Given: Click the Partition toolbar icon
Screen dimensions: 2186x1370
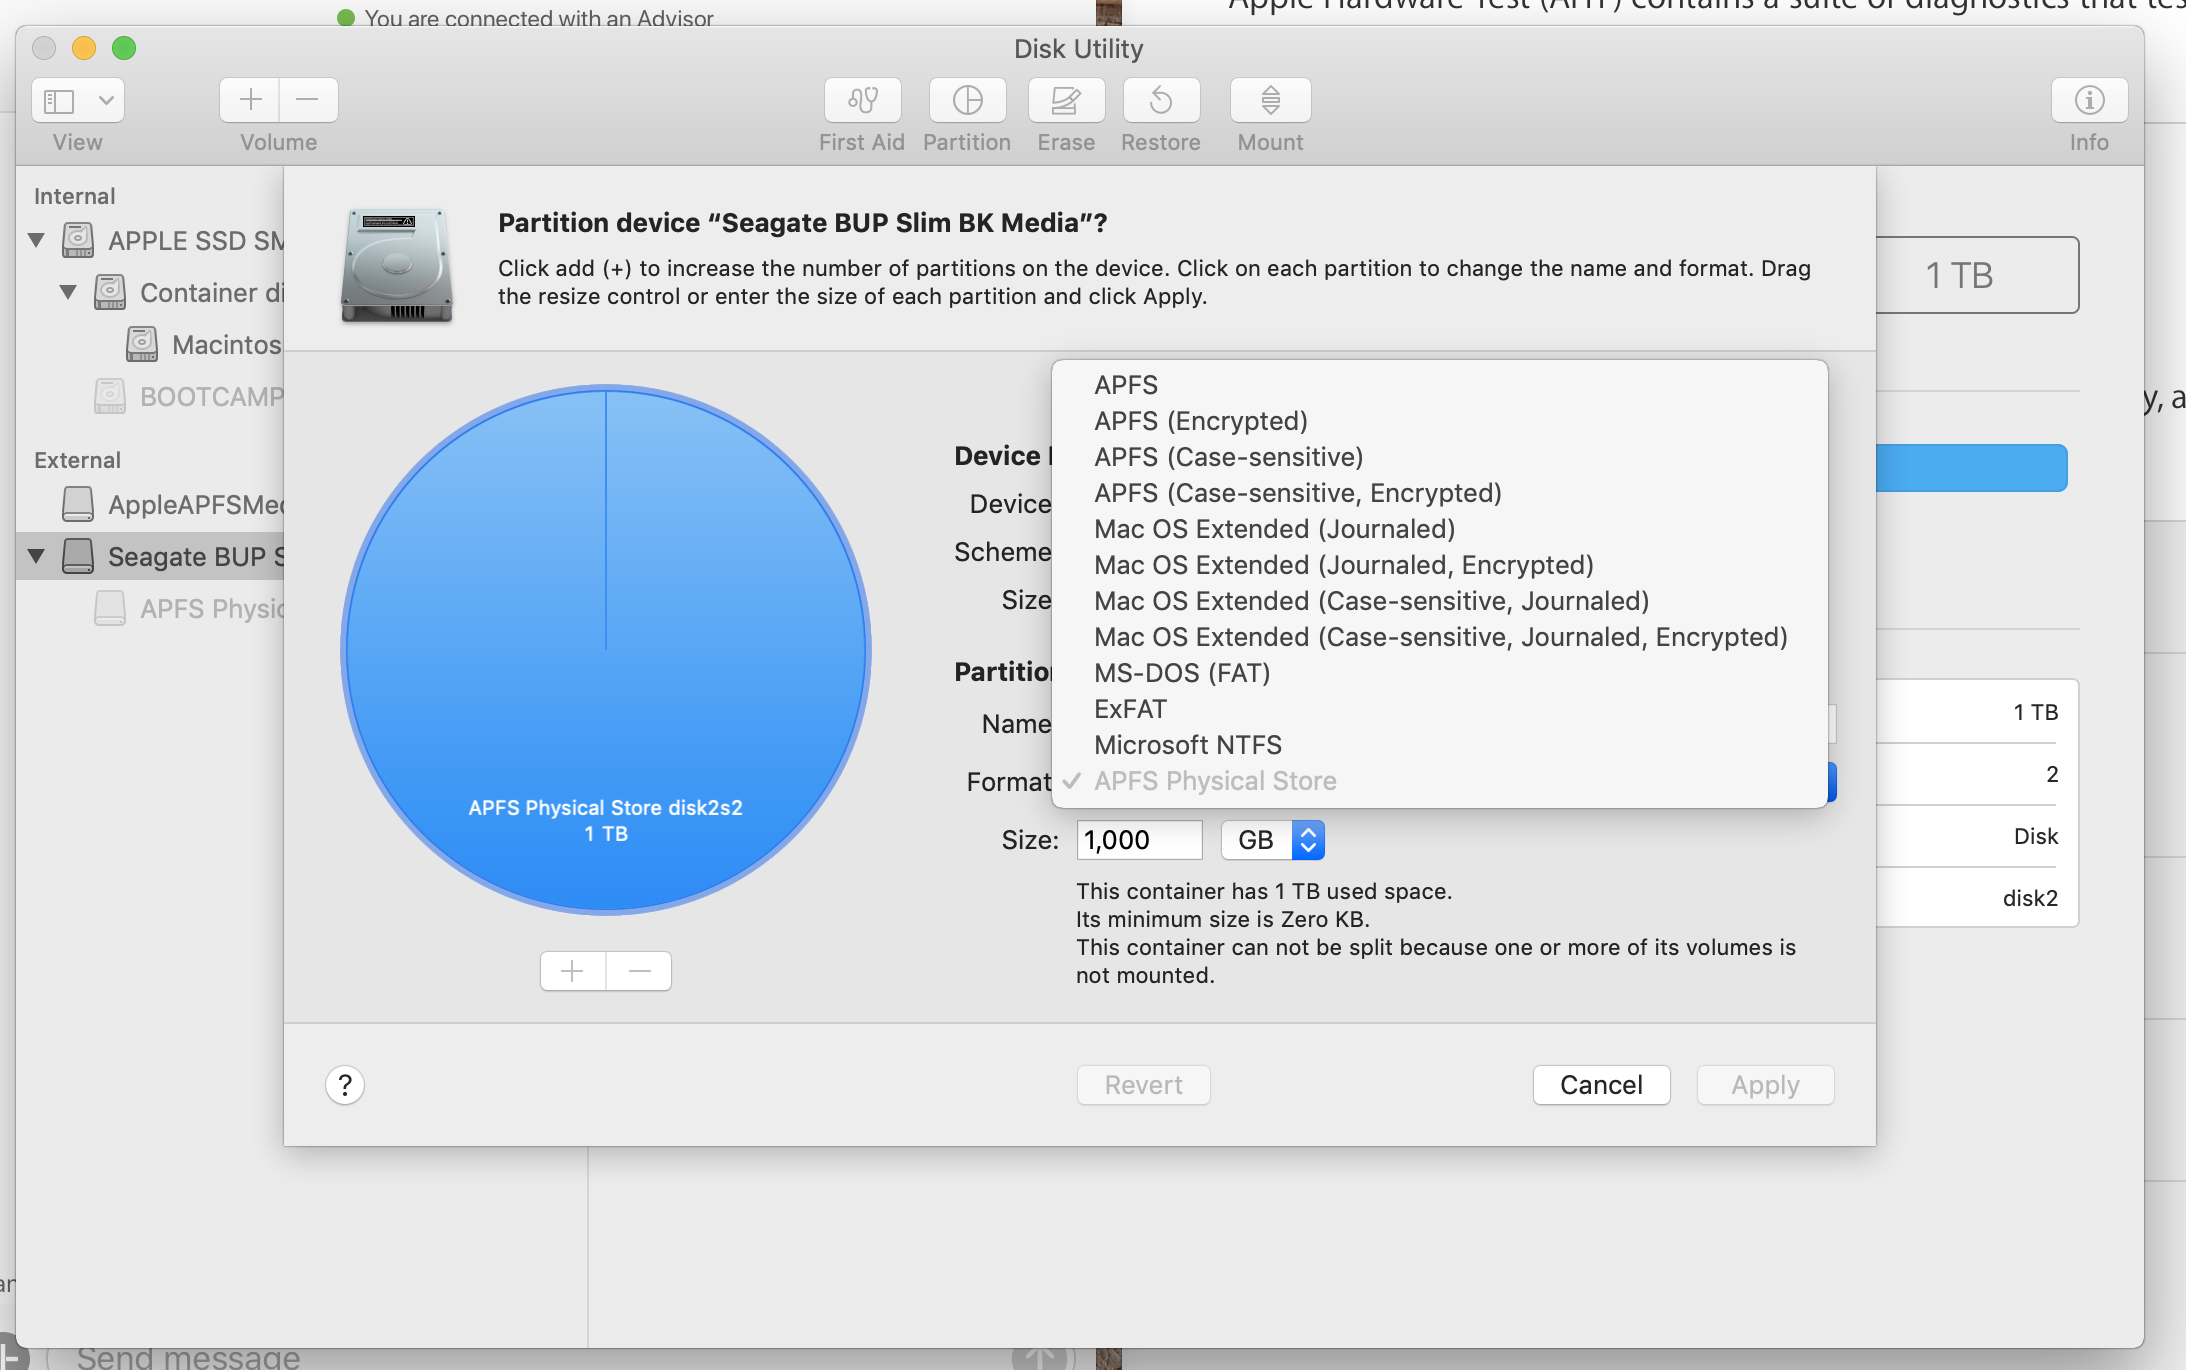Looking at the screenshot, I should (967, 100).
